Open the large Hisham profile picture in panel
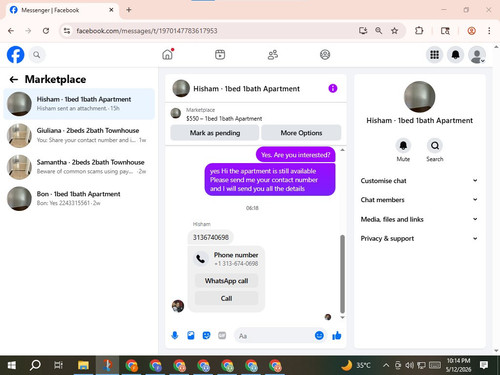The width and height of the screenshot is (500, 375). (419, 97)
